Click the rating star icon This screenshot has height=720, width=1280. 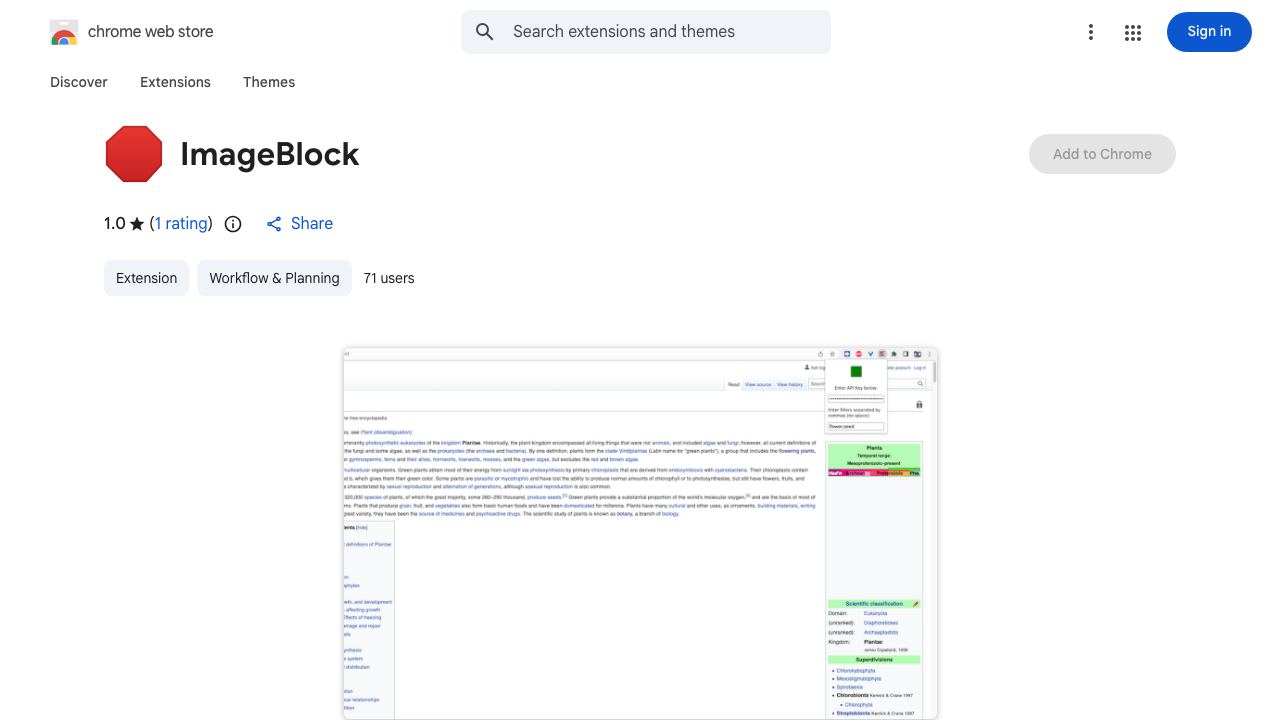point(137,224)
